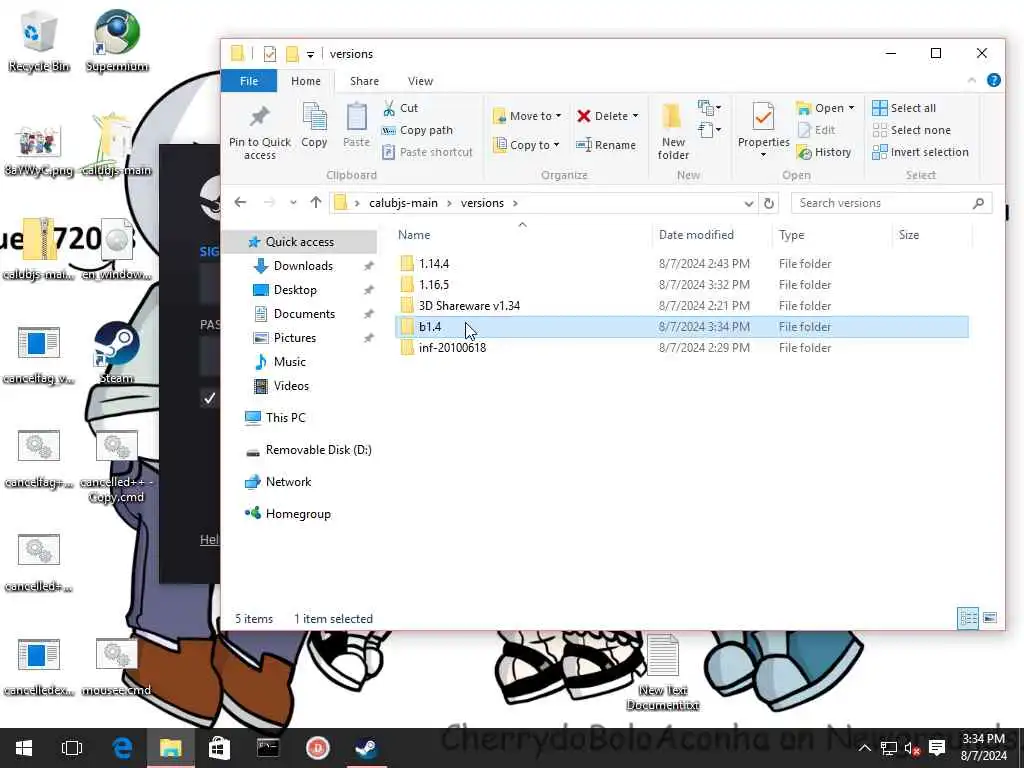1024x768 pixels.
Task: Toggle remember-me checkbox in Steam window
Action: pyautogui.click(x=209, y=398)
